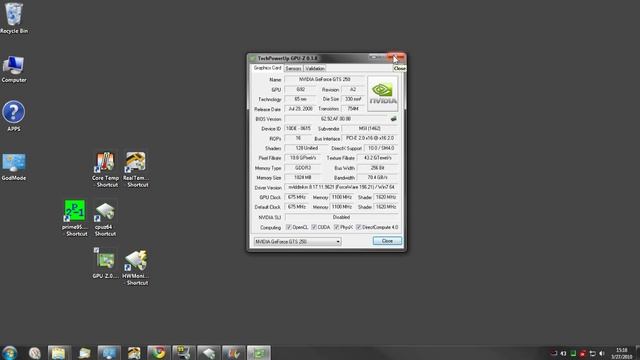Image resolution: width=640 pixels, height=360 pixels.
Task: Click the Texture Fillrate 43.2 GTexel/s value
Action: click(x=378, y=158)
